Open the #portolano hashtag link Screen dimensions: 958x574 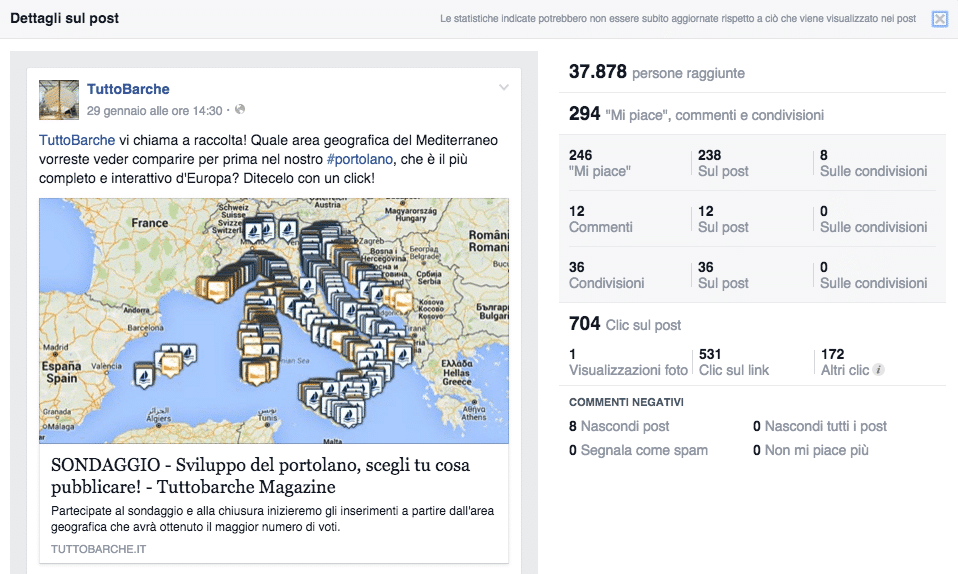point(360,159)
